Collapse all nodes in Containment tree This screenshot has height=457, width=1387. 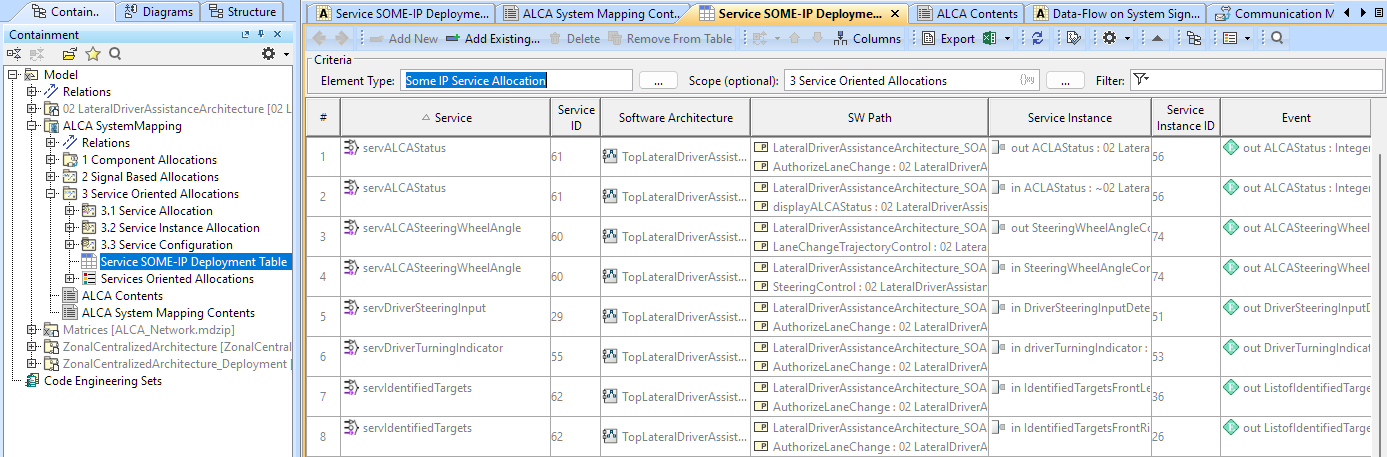16,54
